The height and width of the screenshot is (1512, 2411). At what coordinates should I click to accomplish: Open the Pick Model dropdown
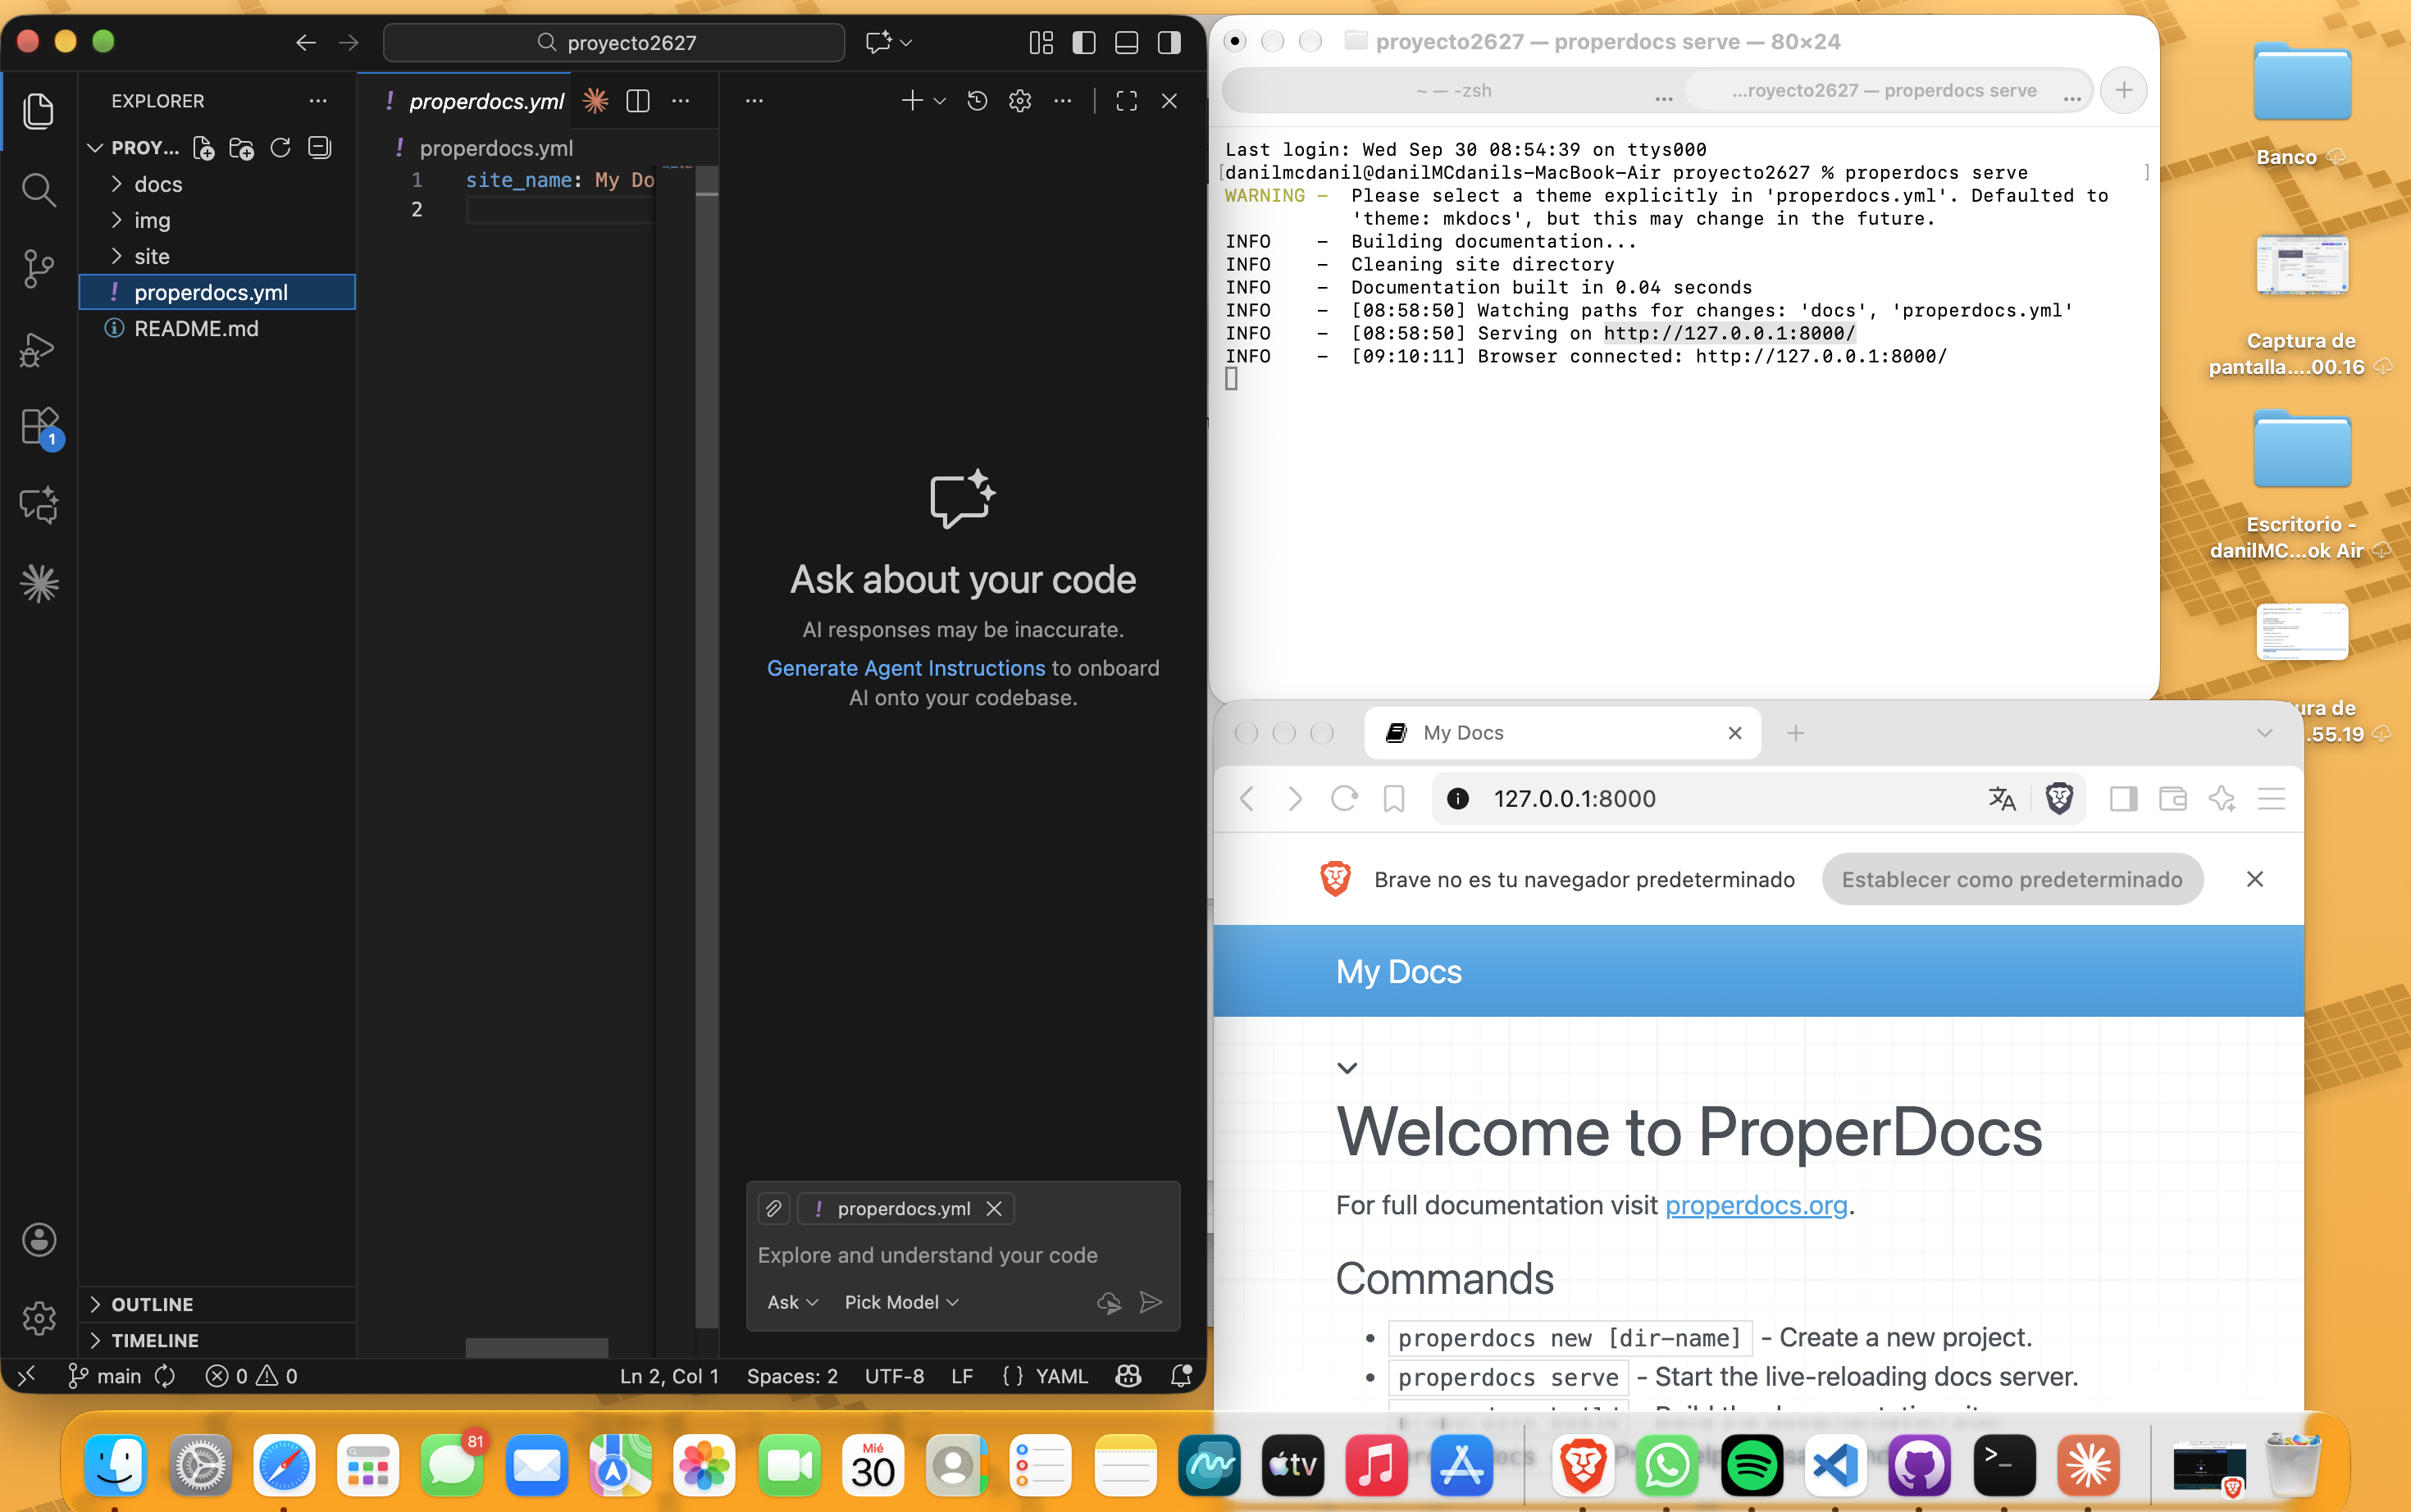pos(901,1302)
